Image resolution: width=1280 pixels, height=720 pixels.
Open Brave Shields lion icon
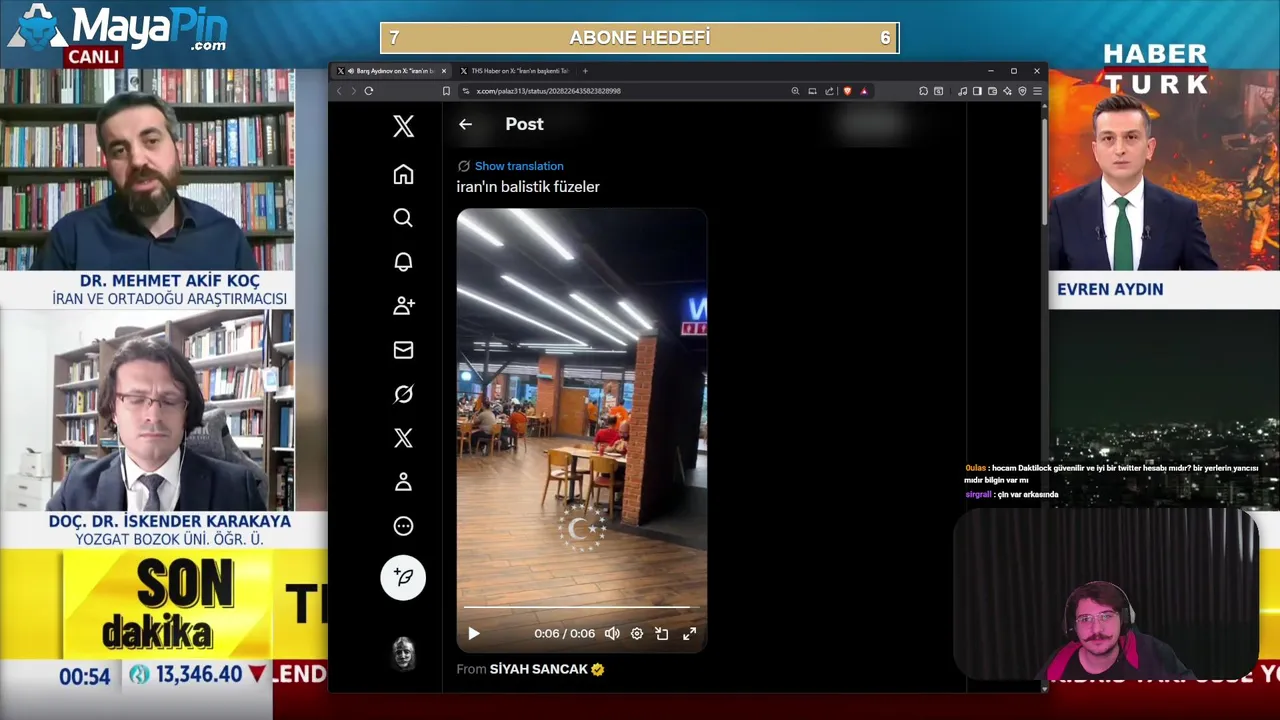[847, 91]
